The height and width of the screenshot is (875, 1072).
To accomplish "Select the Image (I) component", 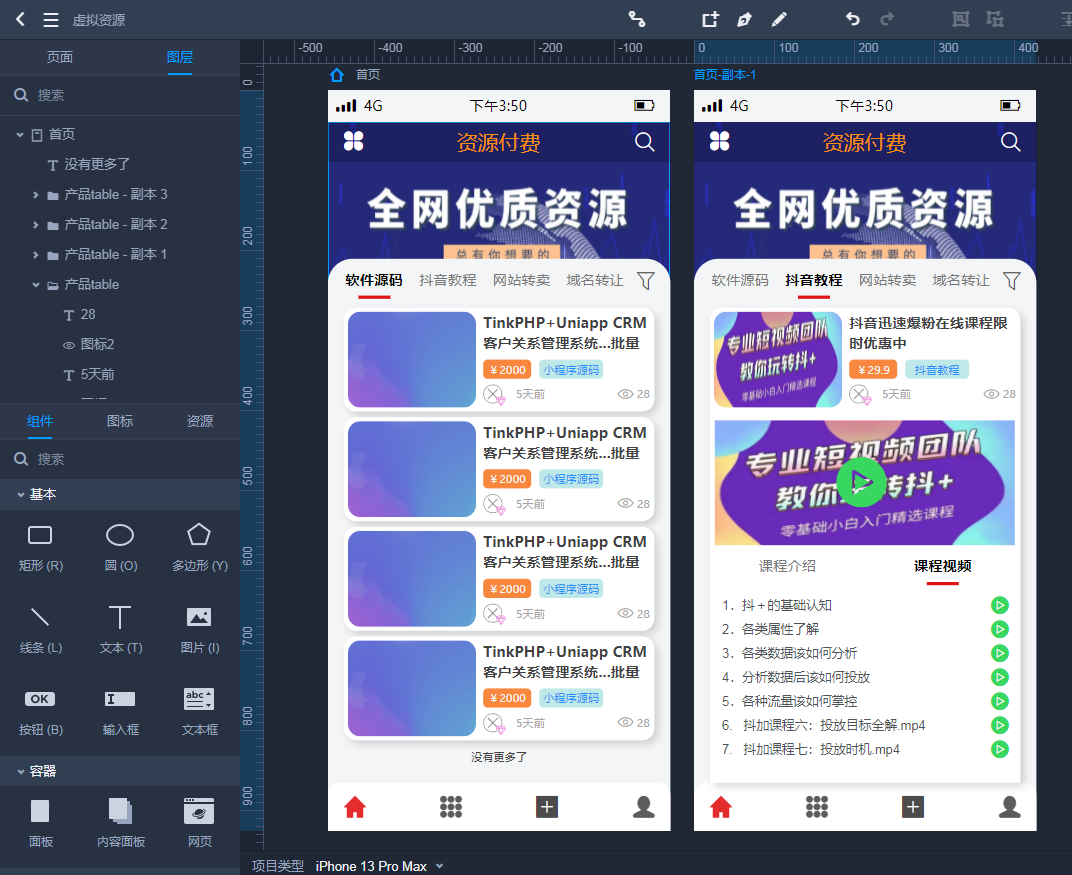I will pyautogui.click(x=200, y=630).
